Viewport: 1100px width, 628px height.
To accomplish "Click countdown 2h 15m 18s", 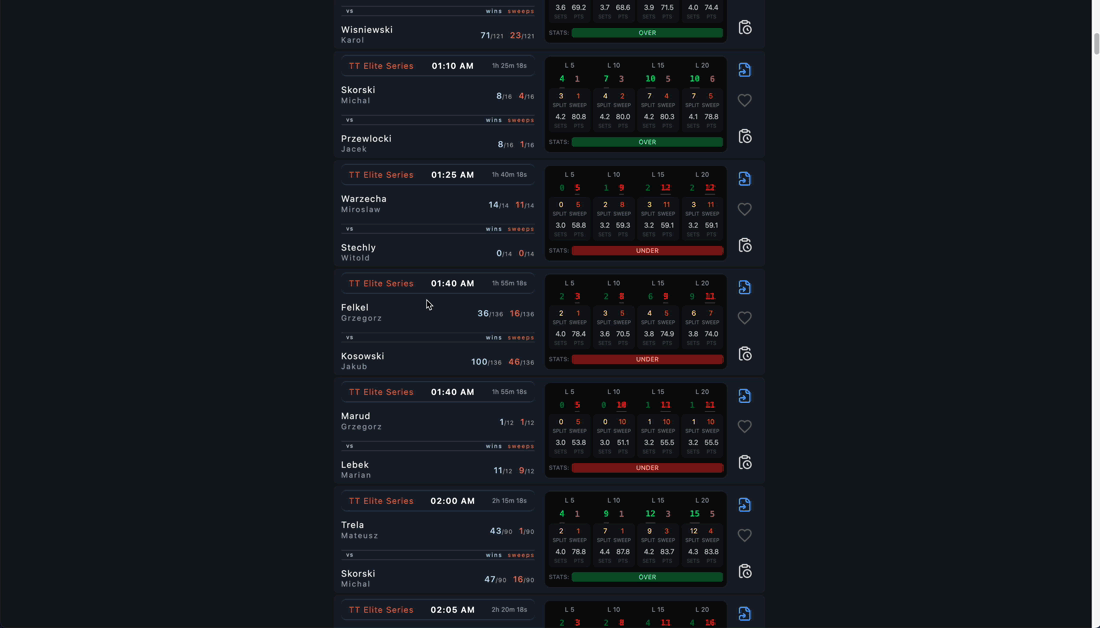I will [509, 501].
